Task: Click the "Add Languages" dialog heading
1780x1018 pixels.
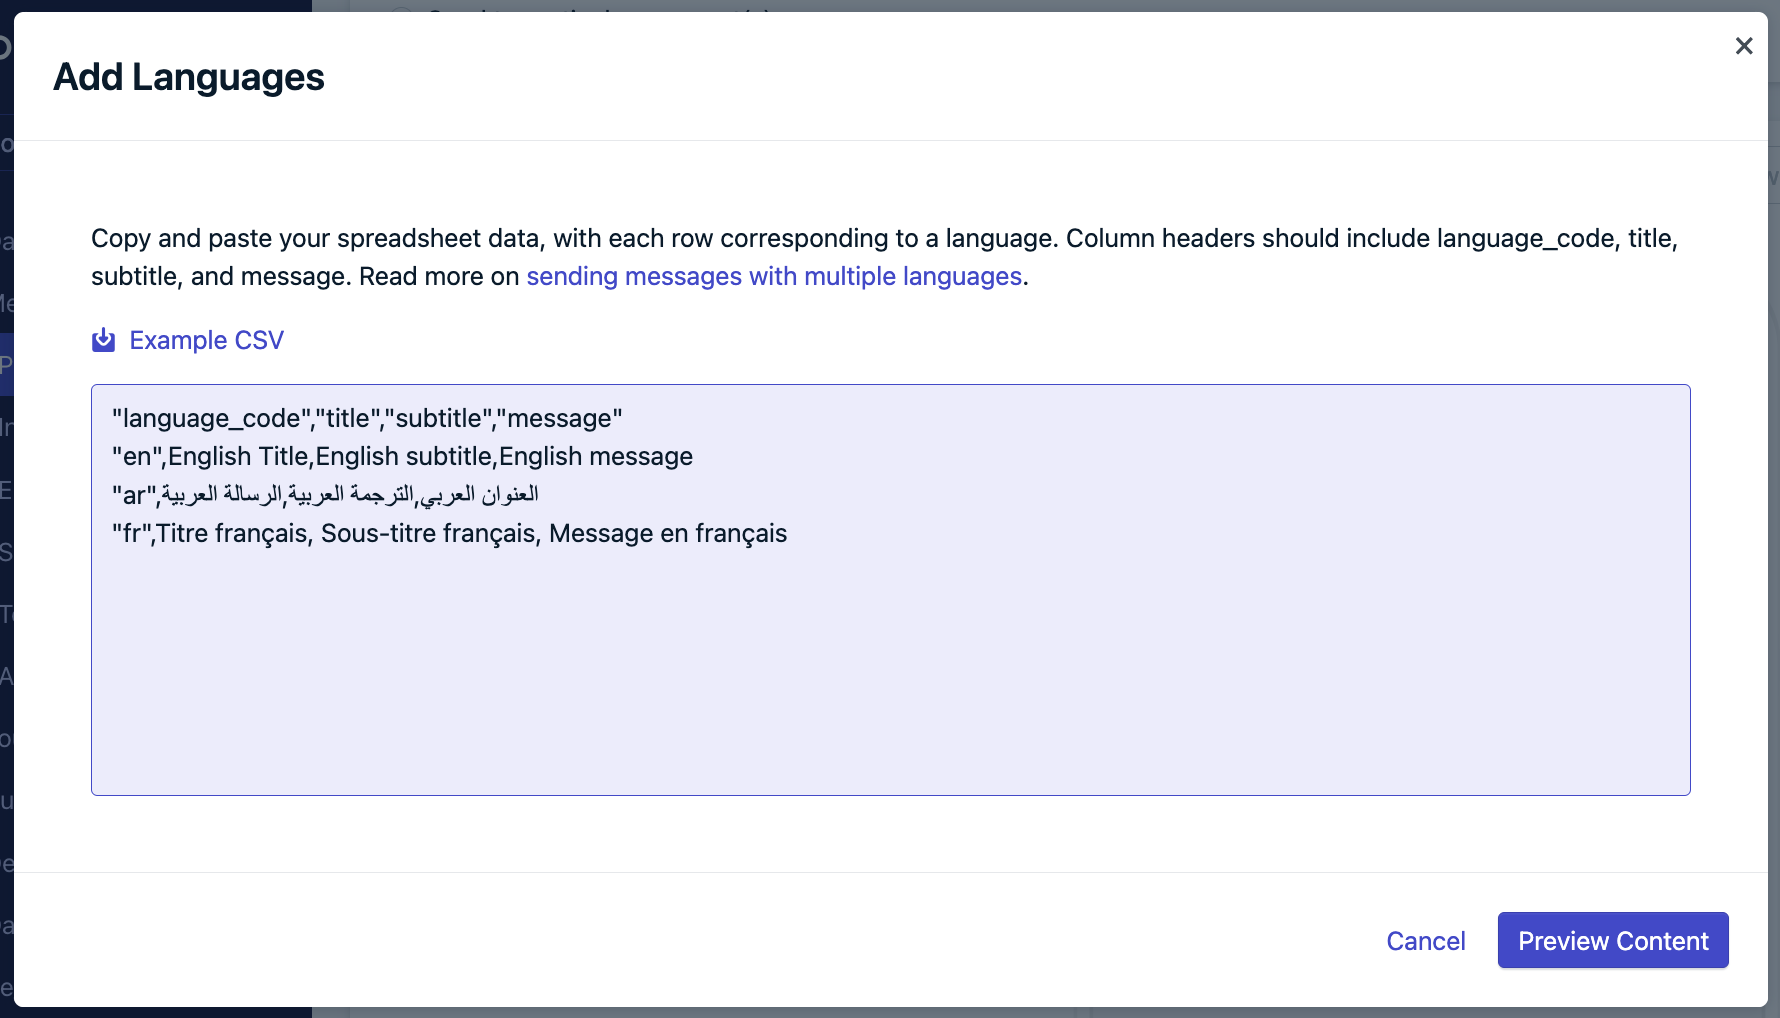Action: tap(189, 77)
